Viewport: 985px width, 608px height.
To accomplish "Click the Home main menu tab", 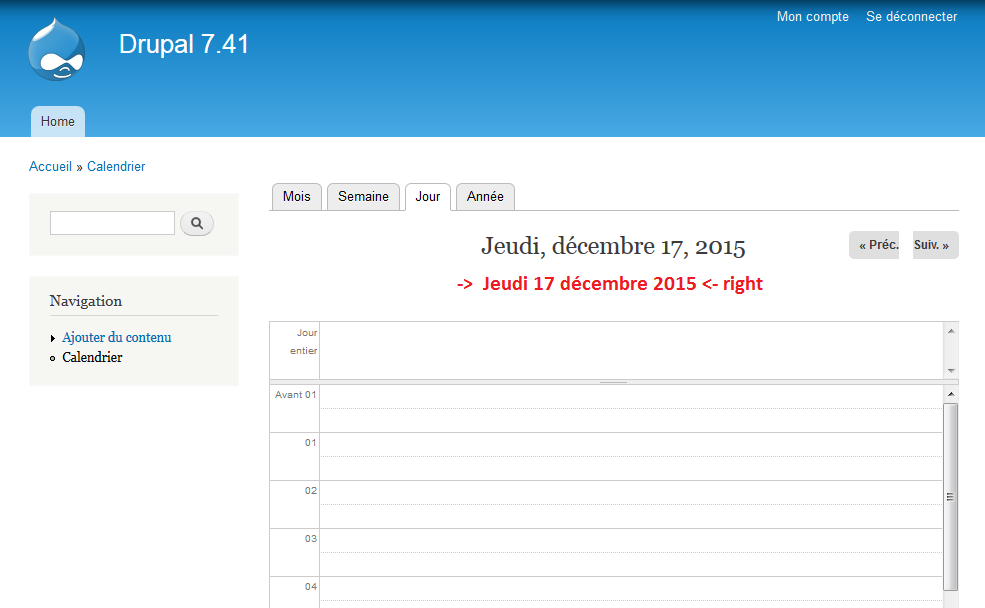I will pos(58,121).
